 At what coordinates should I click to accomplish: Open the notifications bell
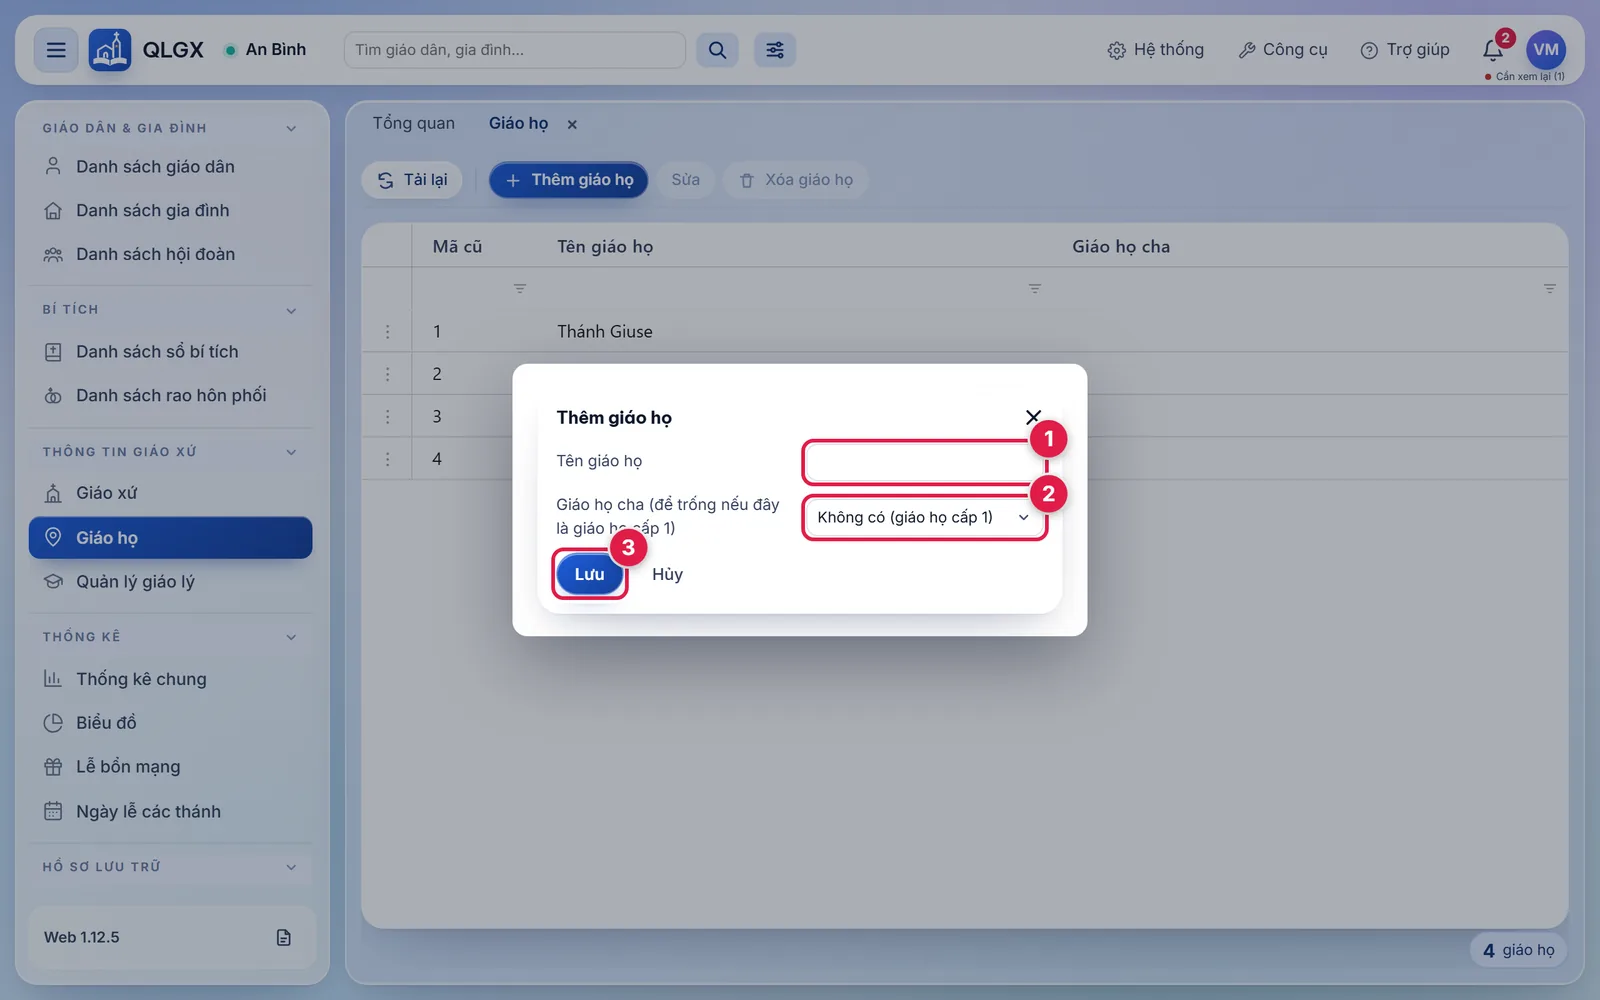tap(1493, 50)
